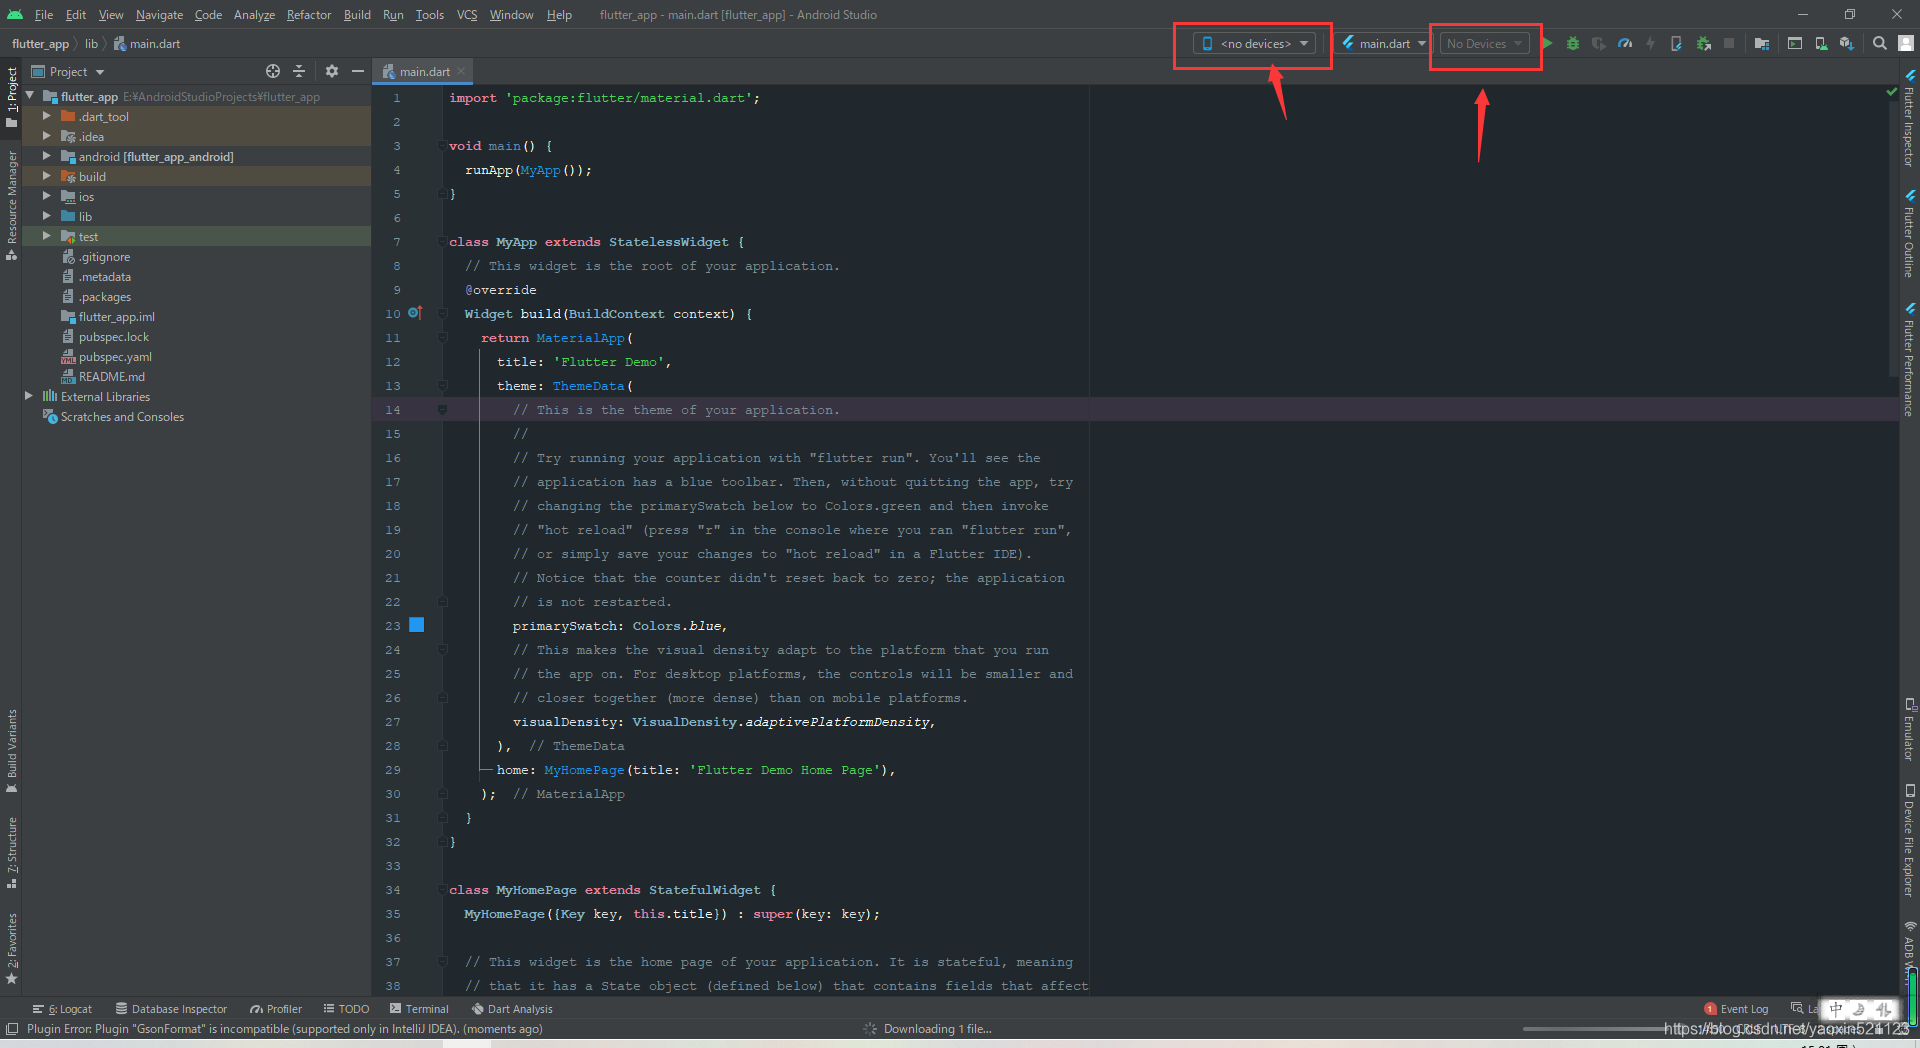Click the Profile speedometer icon
The height and width of the screenshot is (1048, 1920).
(1625, 43)
